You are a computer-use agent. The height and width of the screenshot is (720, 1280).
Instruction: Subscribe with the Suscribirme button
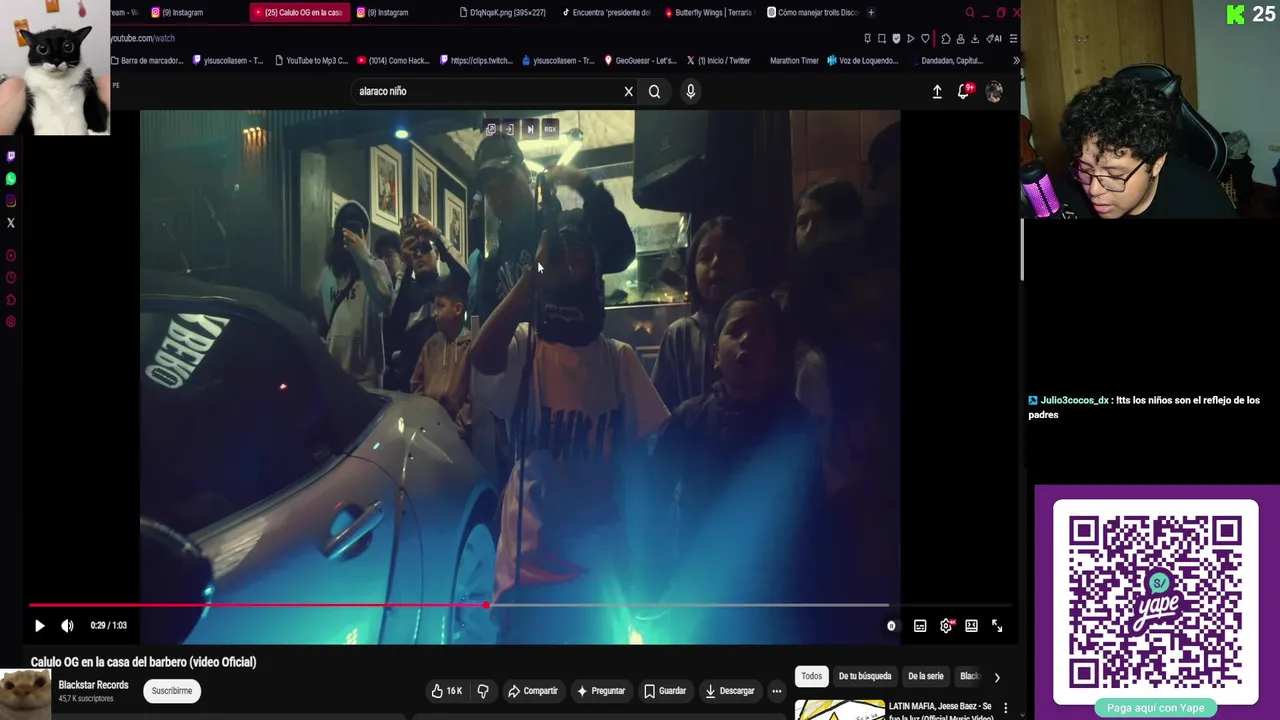point(172,691)
